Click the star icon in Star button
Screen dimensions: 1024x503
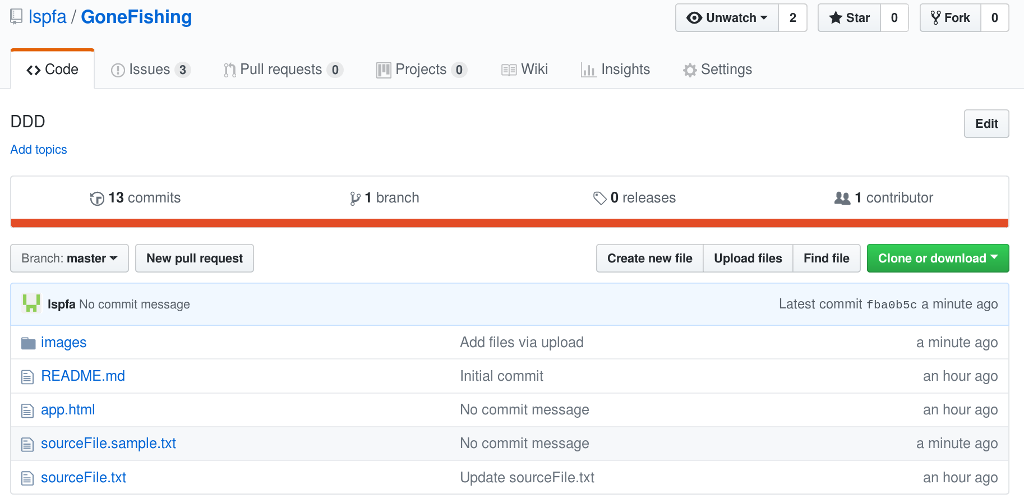836,18
